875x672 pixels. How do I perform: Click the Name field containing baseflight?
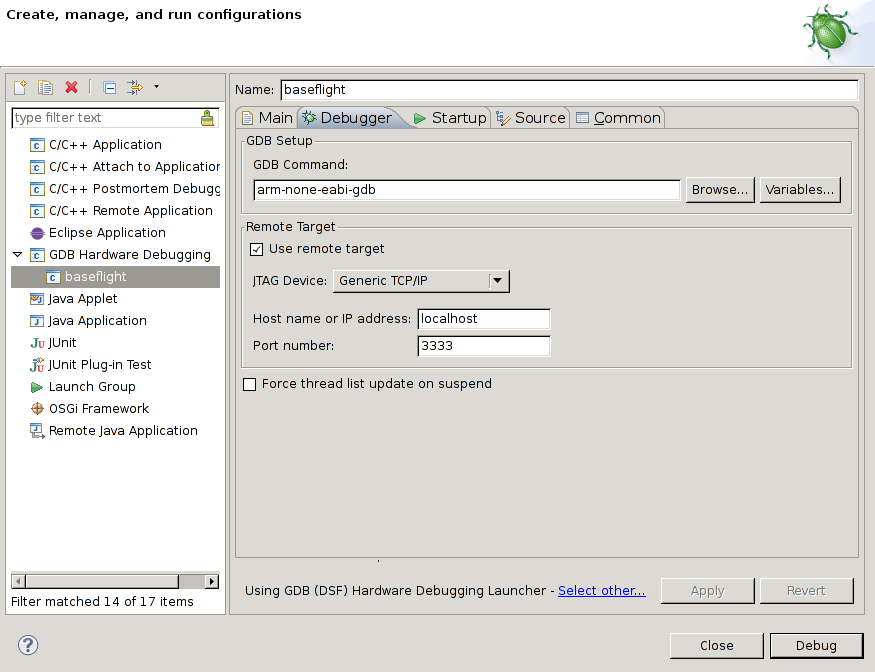[569, 90]
